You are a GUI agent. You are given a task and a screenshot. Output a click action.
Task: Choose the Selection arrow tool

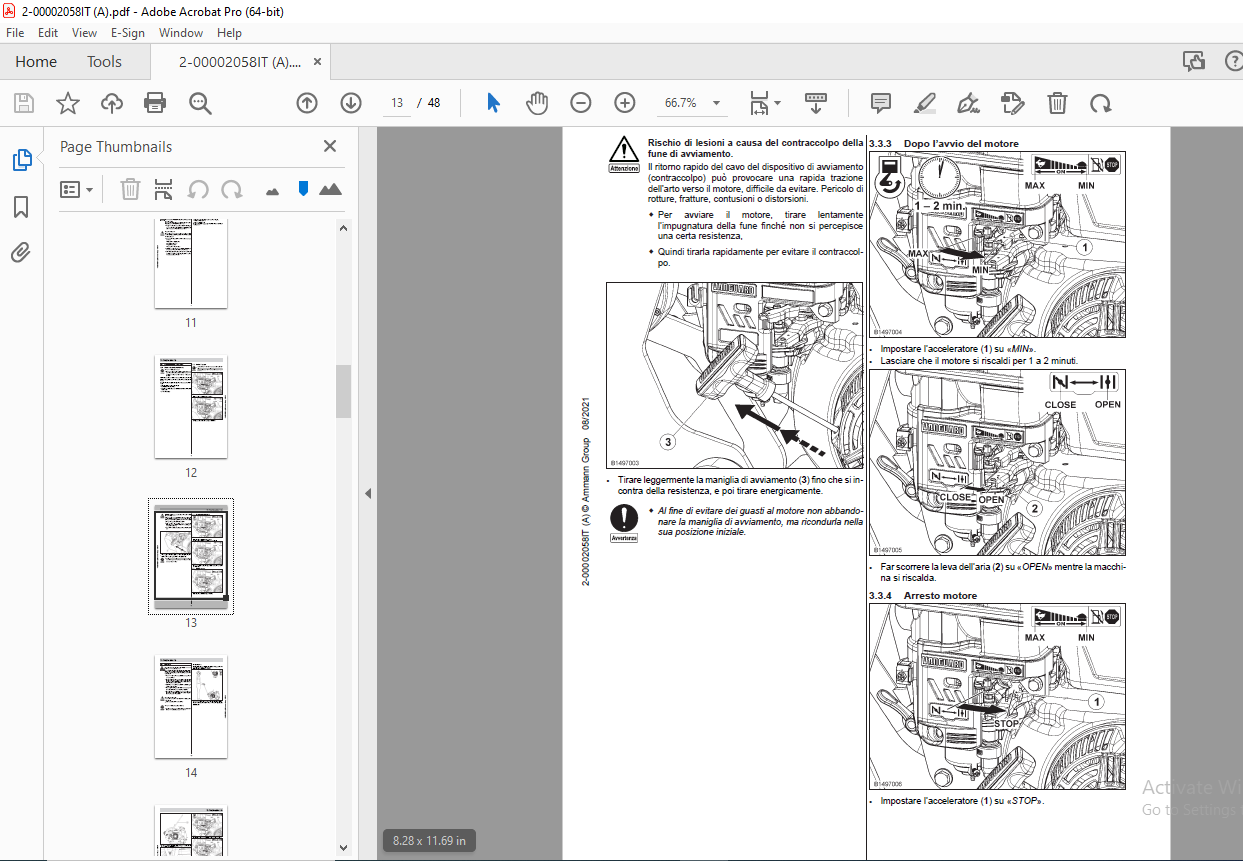(493, 103)
